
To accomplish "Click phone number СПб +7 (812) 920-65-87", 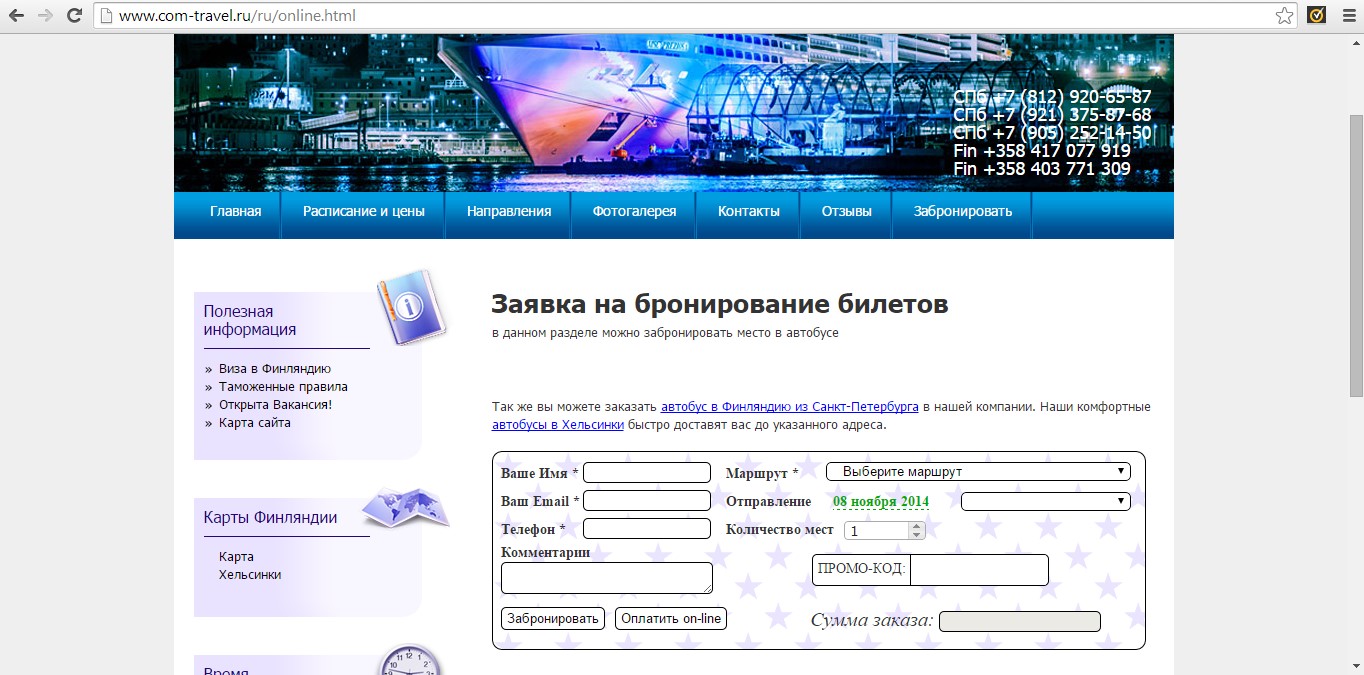I will 1052,97.
